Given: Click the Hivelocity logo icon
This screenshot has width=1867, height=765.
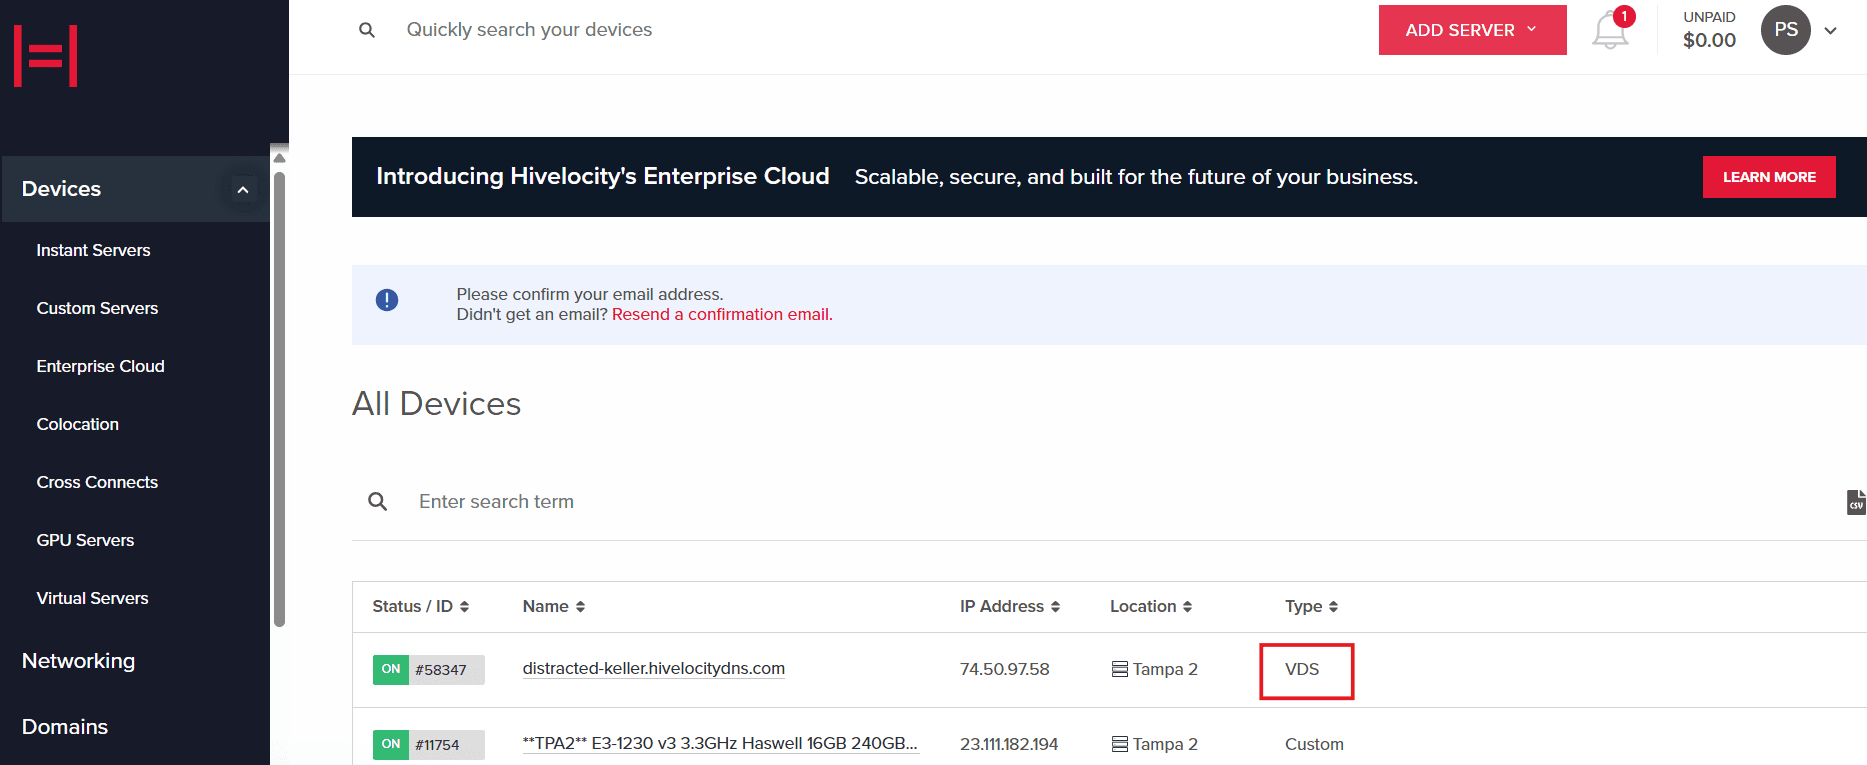Looking at the screenshot, I should (x=46, y=56).
